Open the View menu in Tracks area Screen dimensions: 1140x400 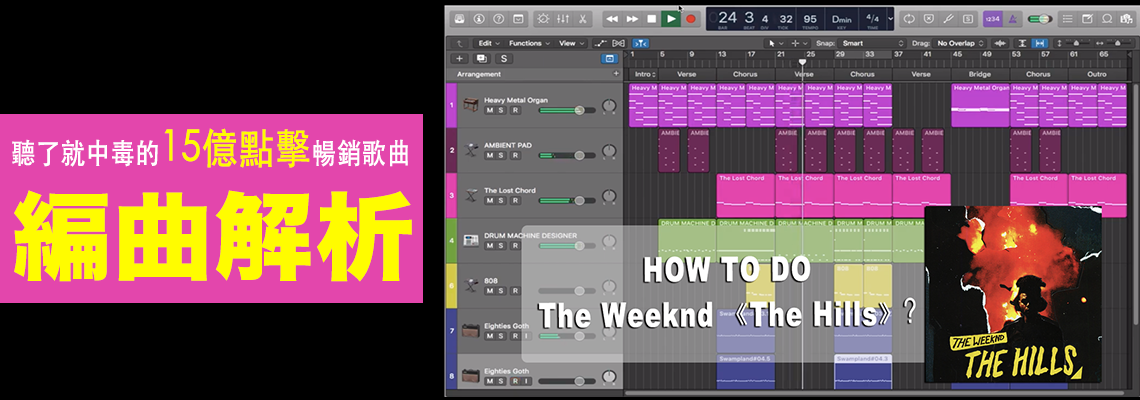(x=571, y=44)
